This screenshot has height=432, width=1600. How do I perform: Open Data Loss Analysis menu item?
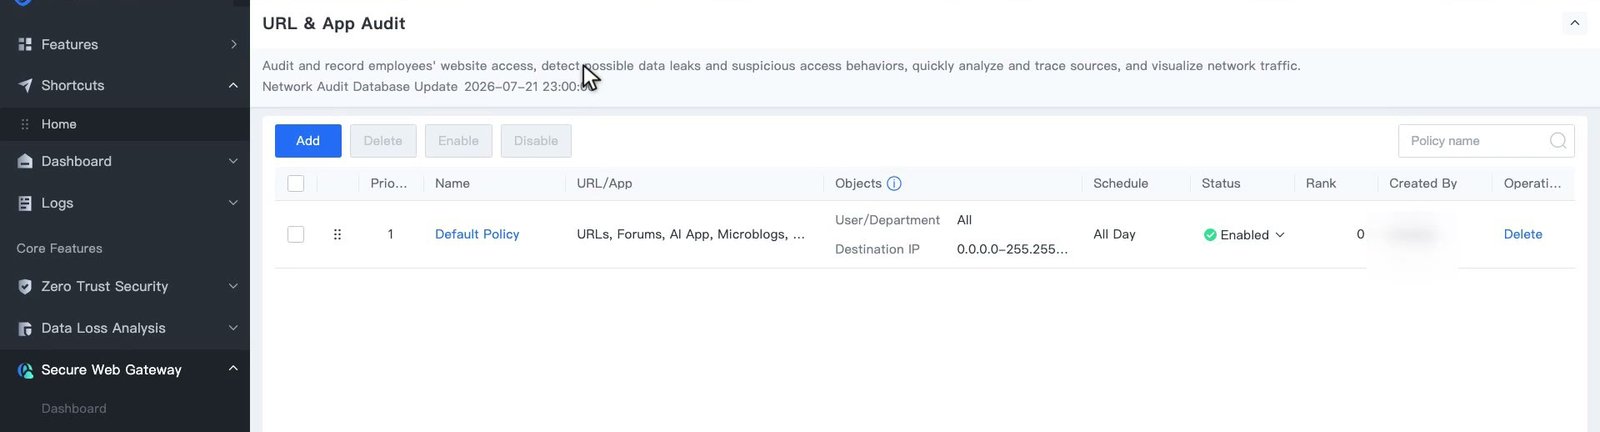tap(103, 329)
